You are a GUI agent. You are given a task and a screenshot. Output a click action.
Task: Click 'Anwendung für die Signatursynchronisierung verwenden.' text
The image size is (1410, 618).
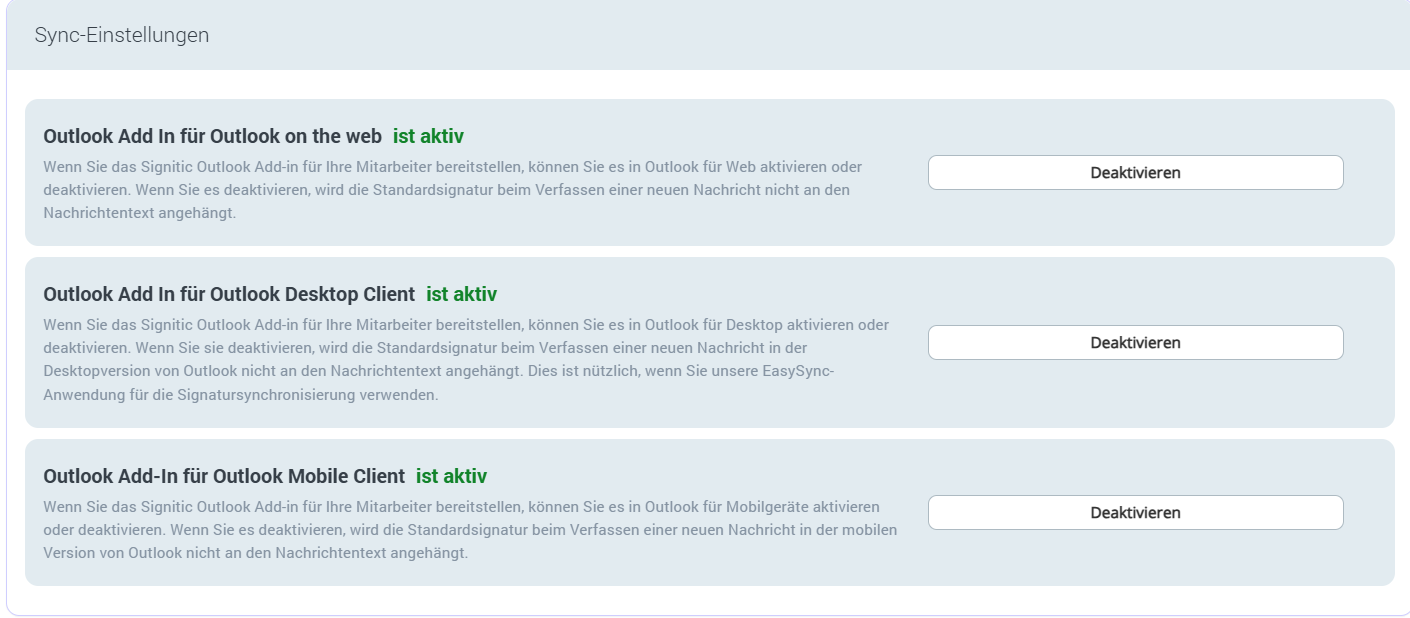point(240,395)
